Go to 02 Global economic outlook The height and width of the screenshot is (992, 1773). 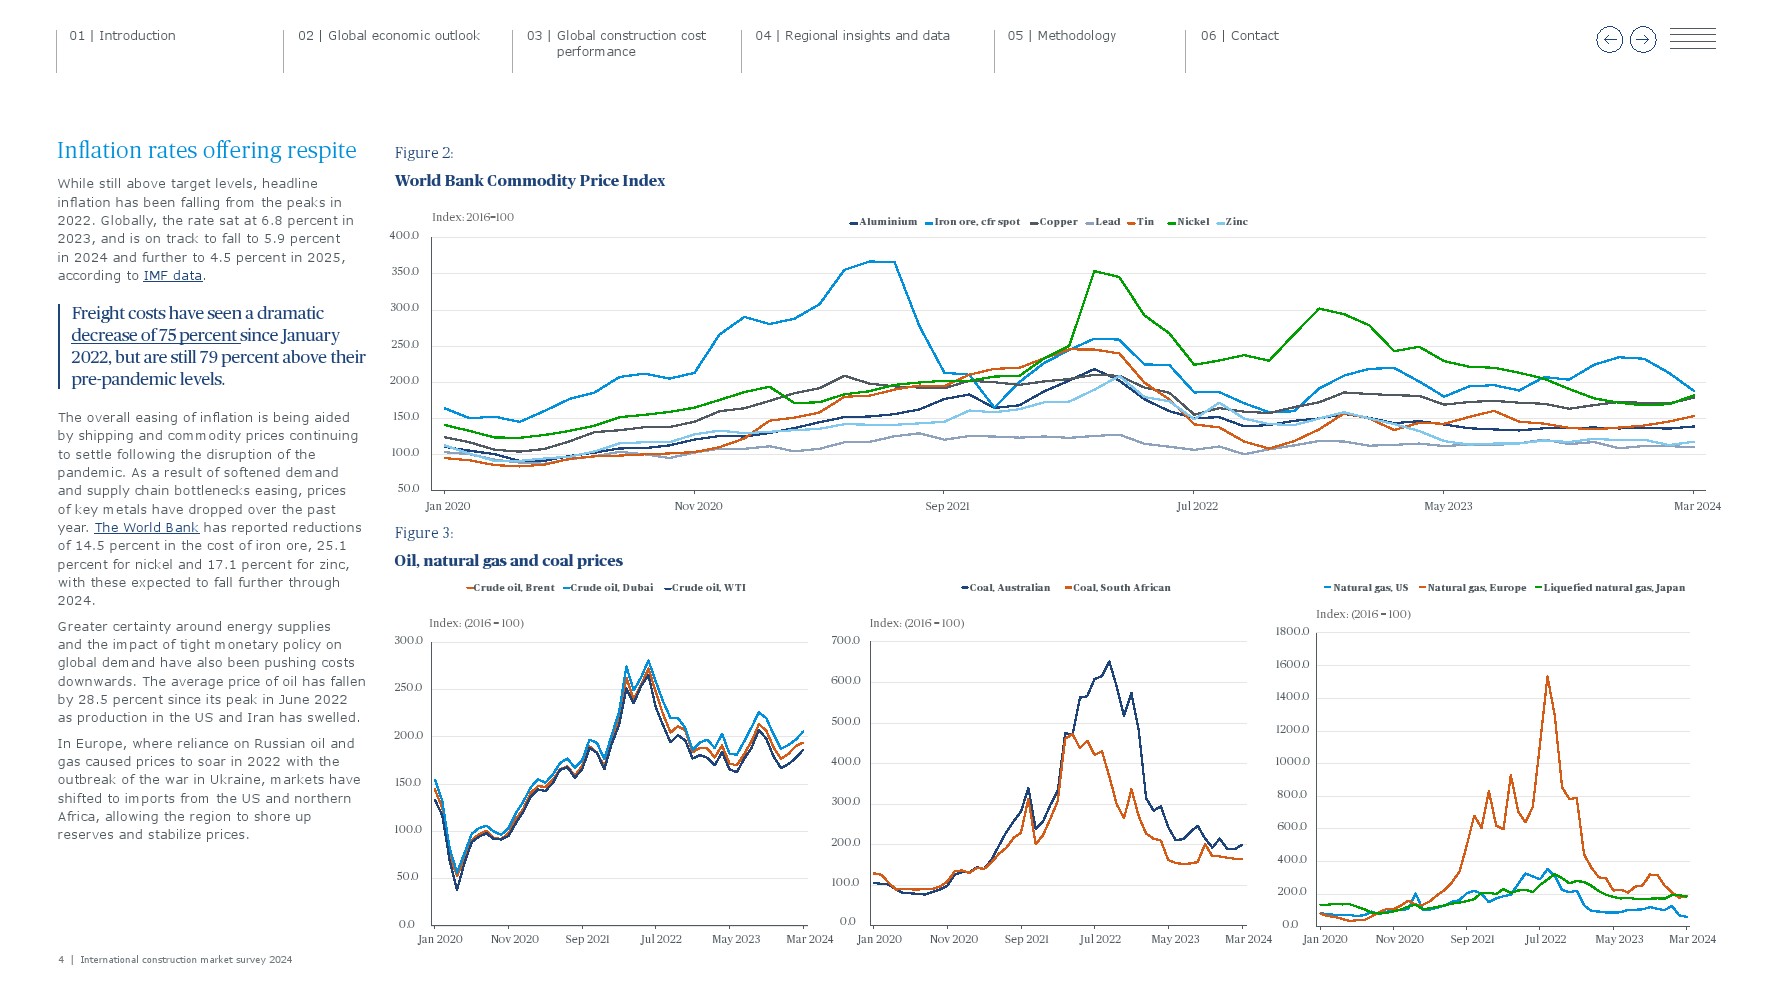(x=389, y=36)
